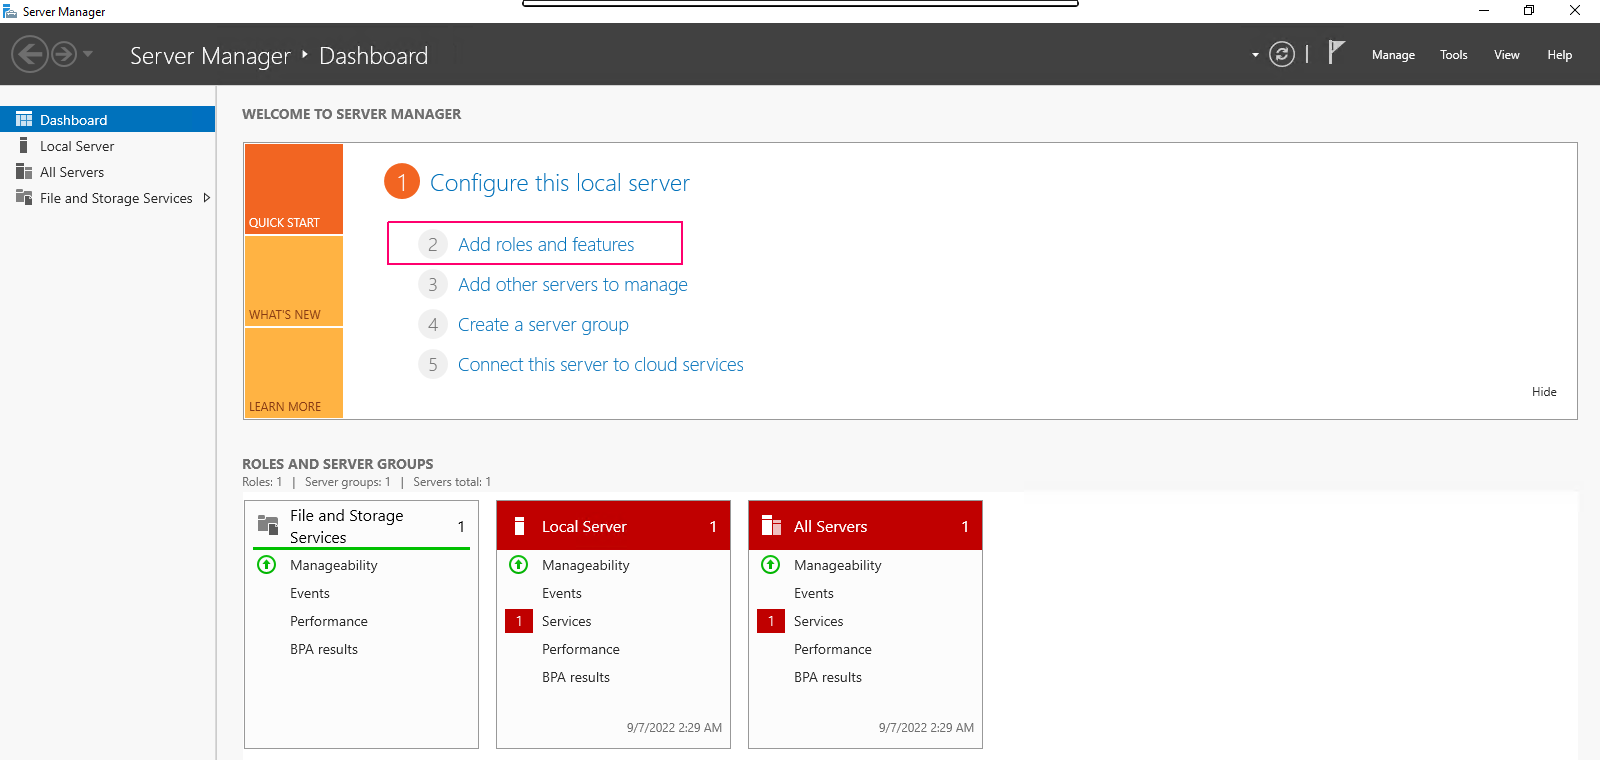Viewport: 1600px width, 760px height.
Task: Open Manageability in File and Storage Services tile
Action: tap(334, 565)
